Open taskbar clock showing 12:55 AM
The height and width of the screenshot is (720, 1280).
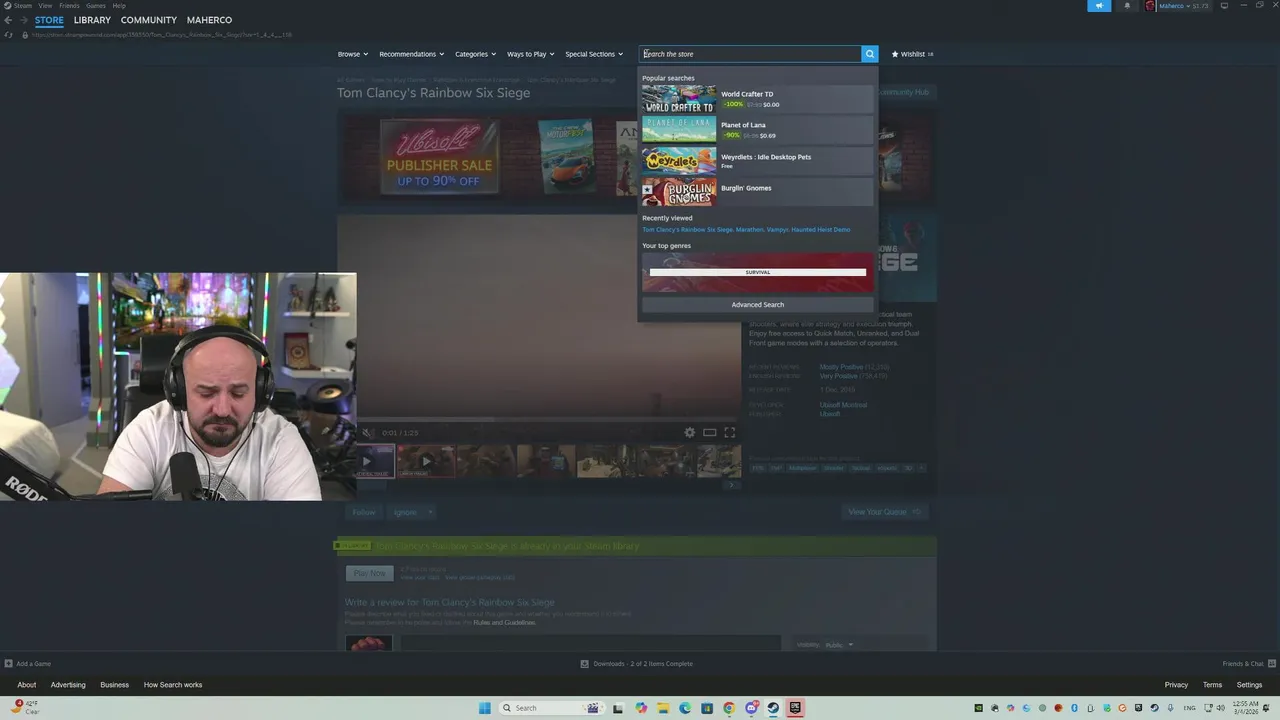point(1246,708)
